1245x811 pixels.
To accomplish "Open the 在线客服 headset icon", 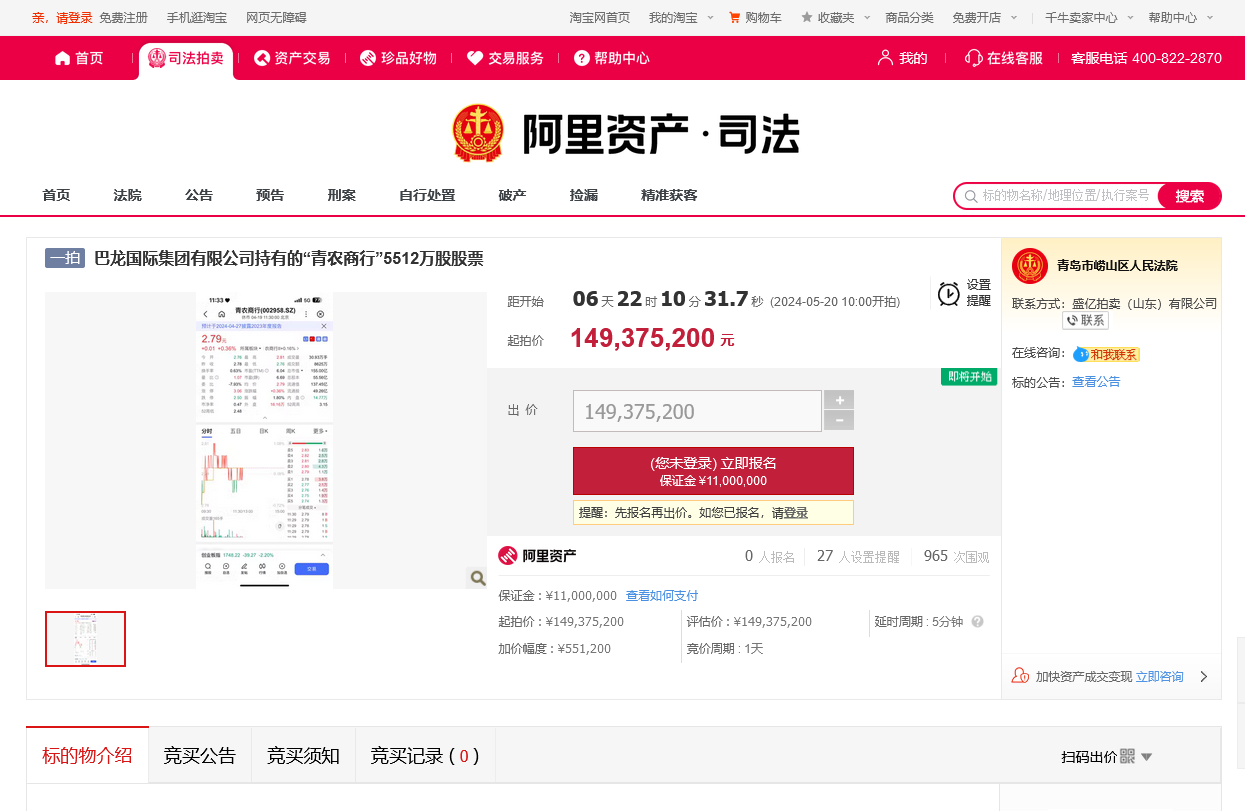I will point(973,58).
